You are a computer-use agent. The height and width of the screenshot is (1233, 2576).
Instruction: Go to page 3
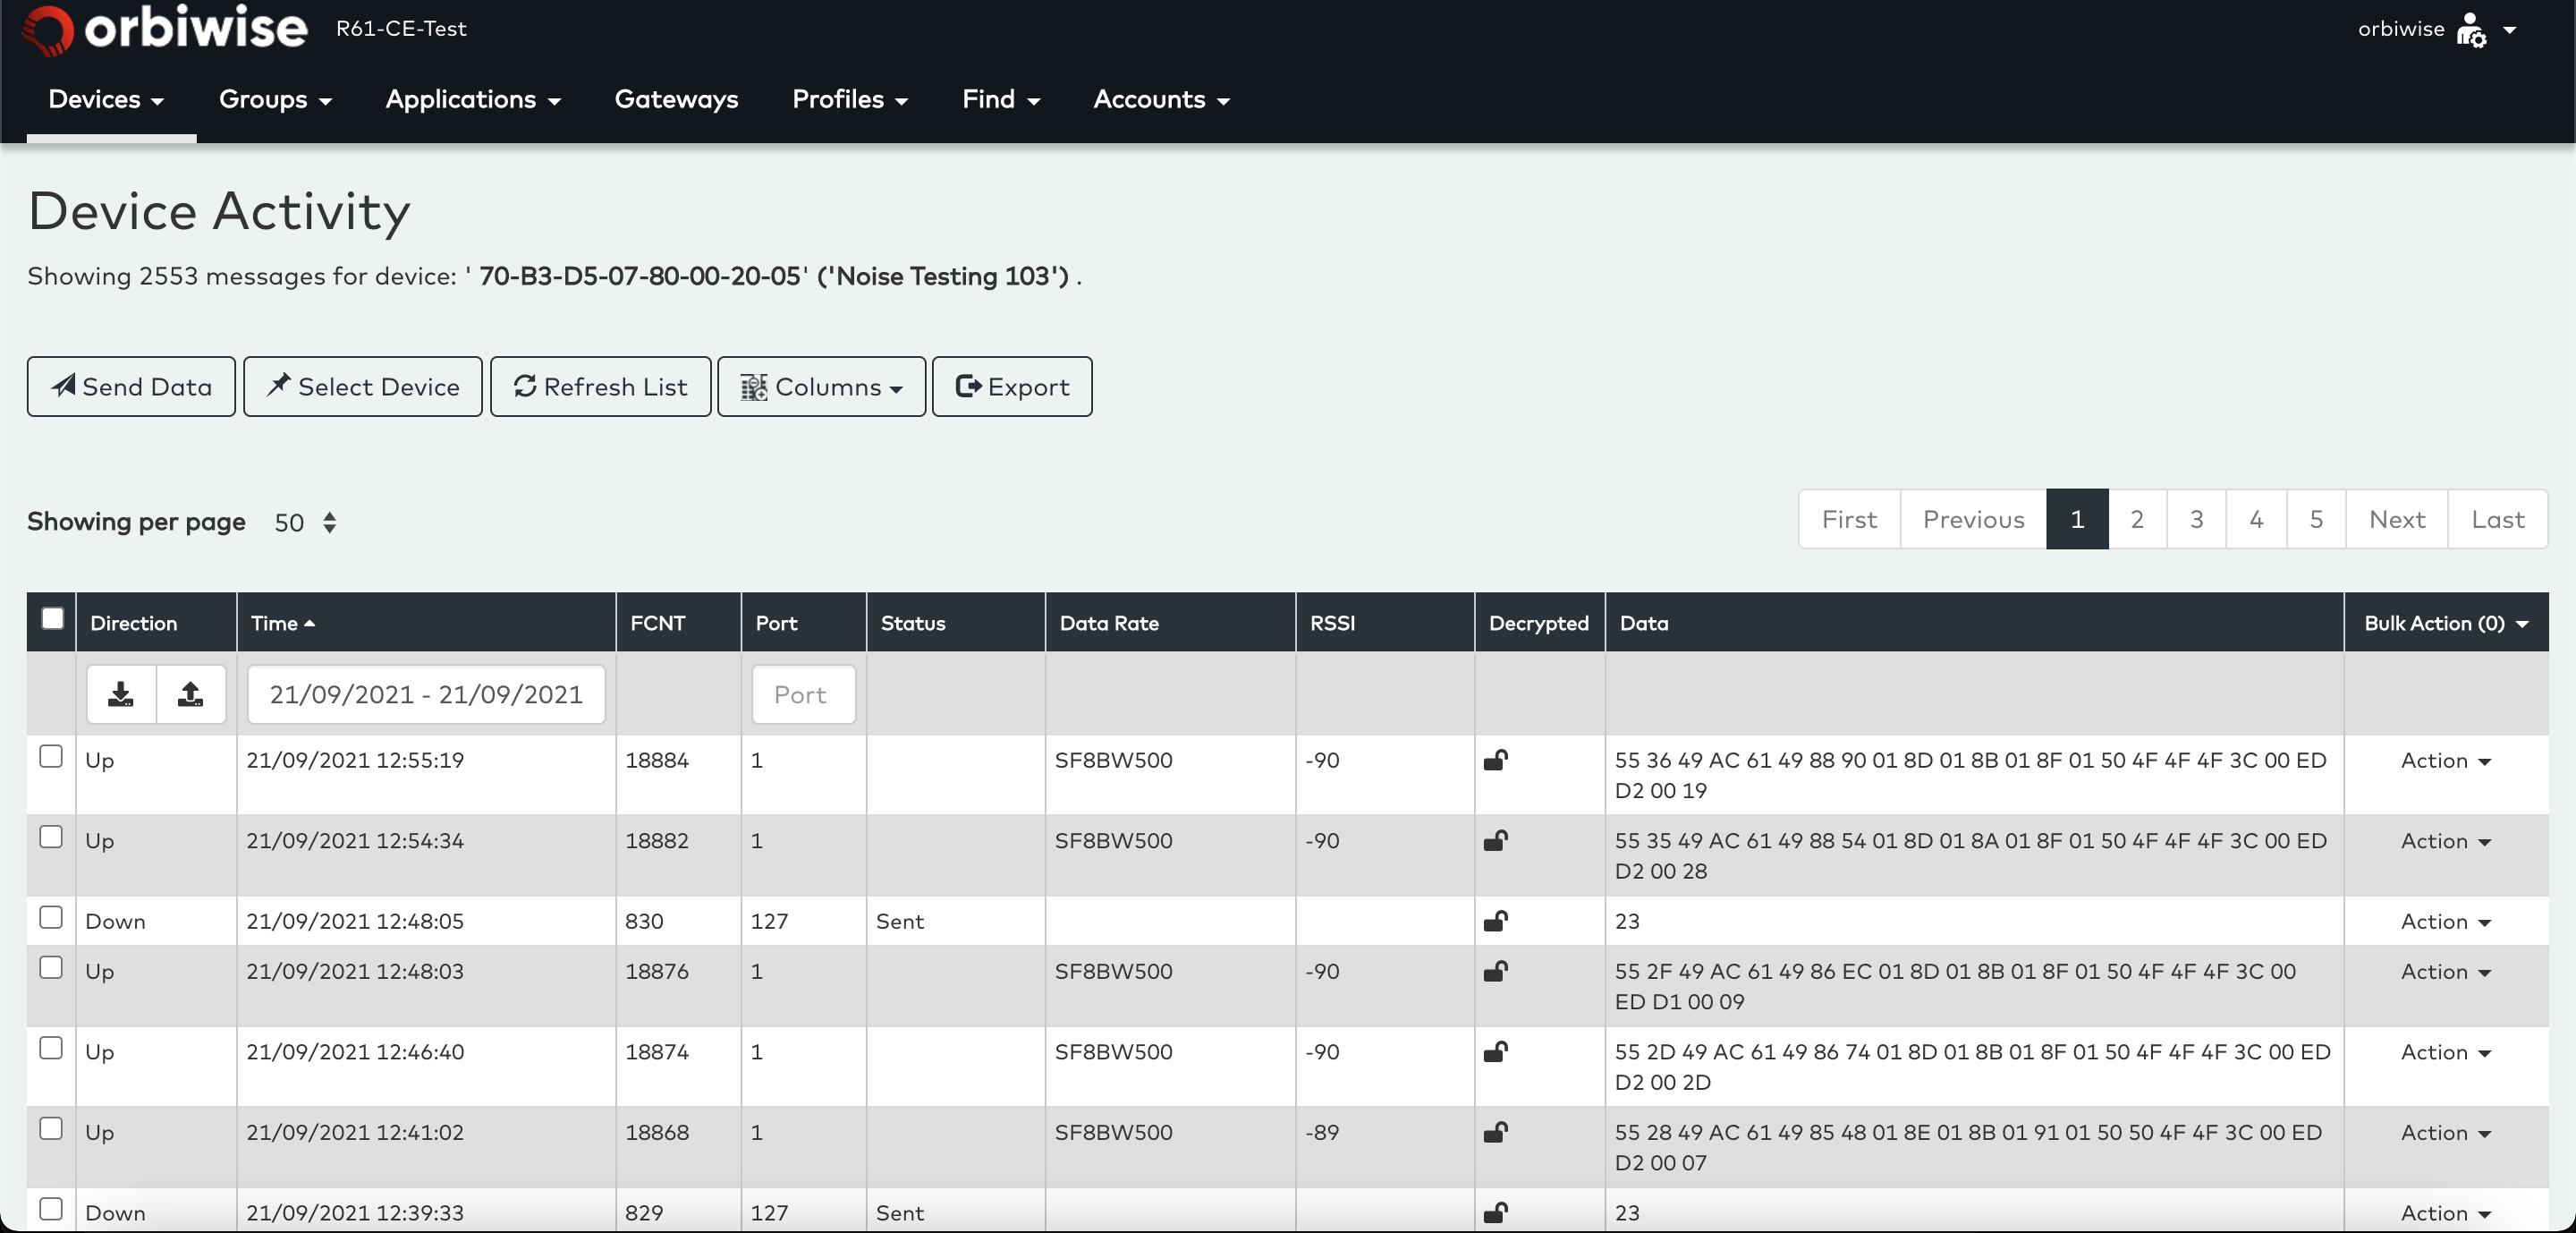2196,519
